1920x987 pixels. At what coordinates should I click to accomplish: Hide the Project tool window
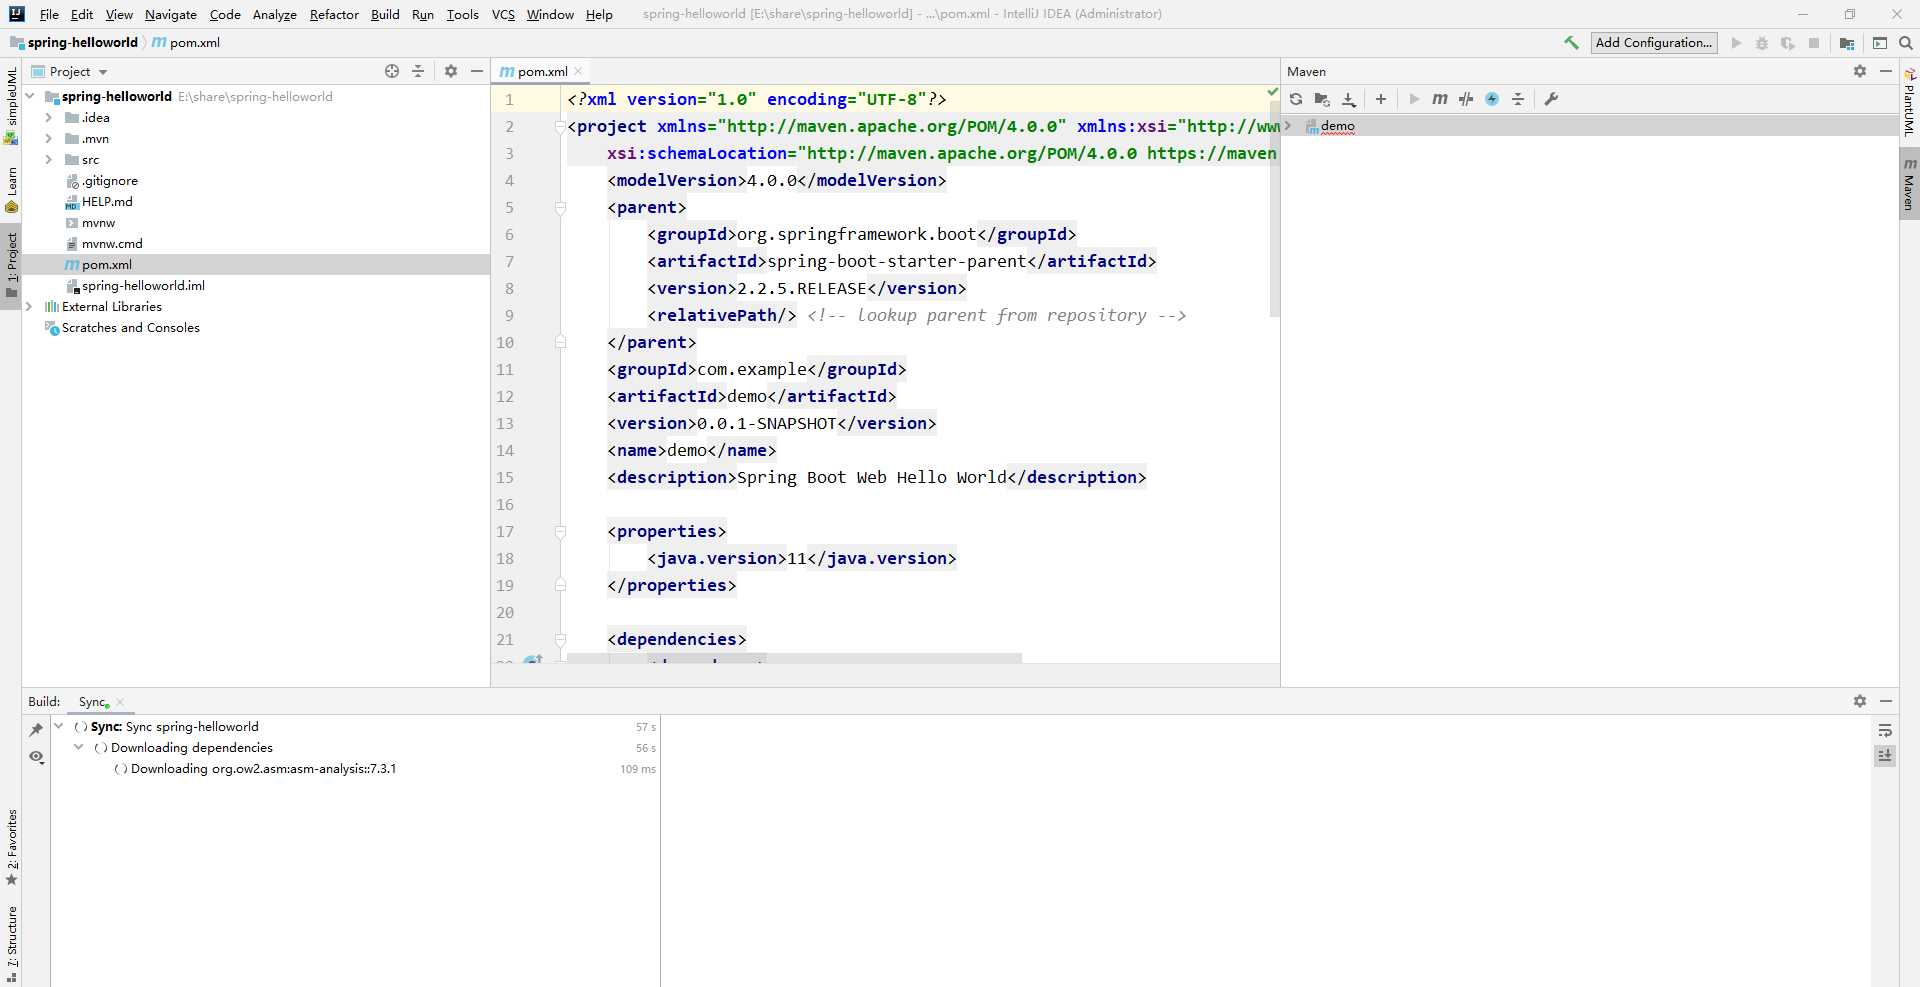(x=477, y=71)
